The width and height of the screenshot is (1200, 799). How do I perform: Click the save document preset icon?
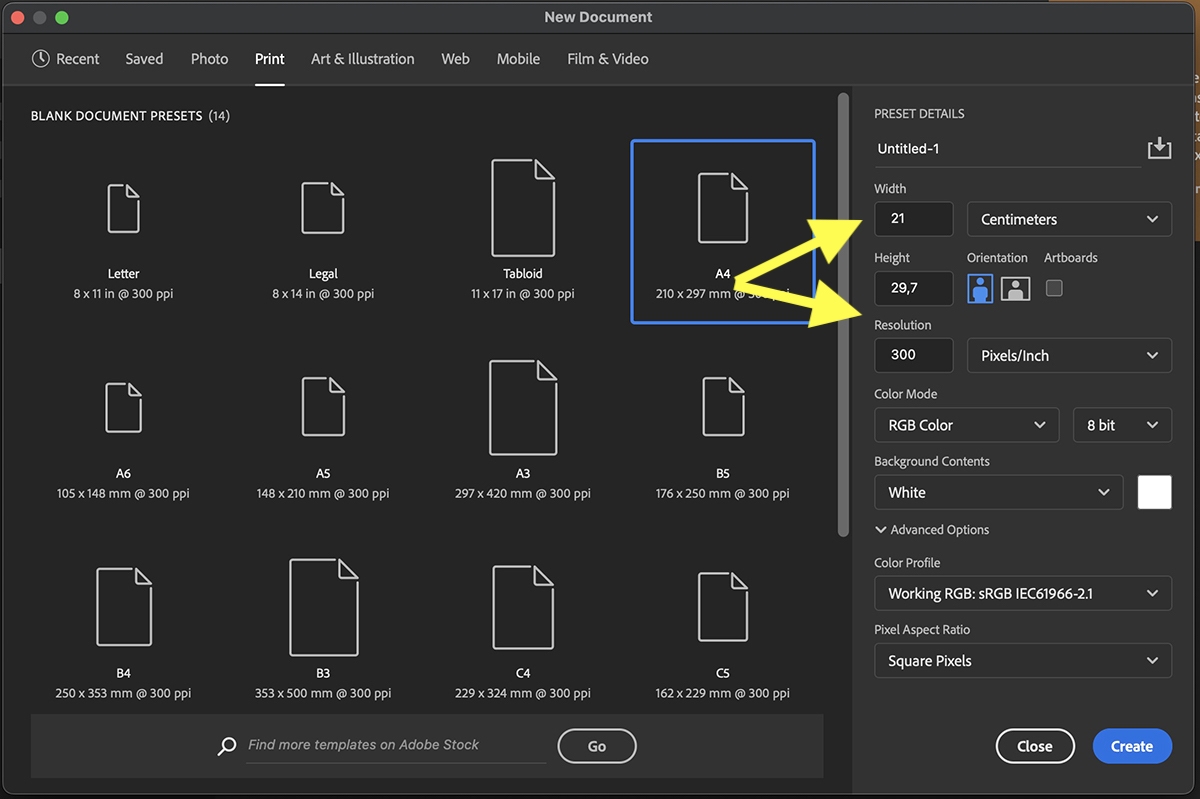point(1159,149)
